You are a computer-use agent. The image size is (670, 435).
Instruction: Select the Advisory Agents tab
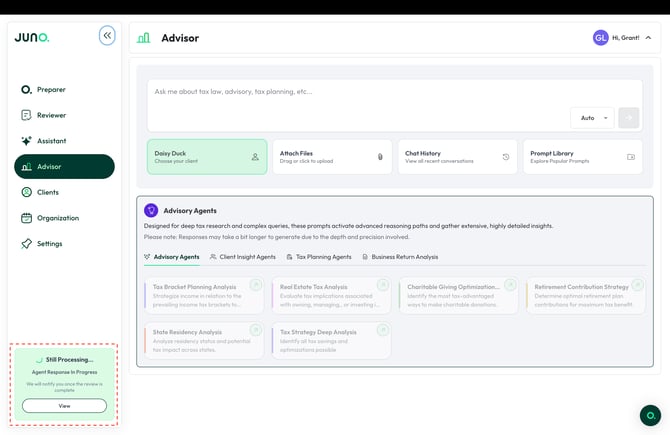[x=172, y=257]
